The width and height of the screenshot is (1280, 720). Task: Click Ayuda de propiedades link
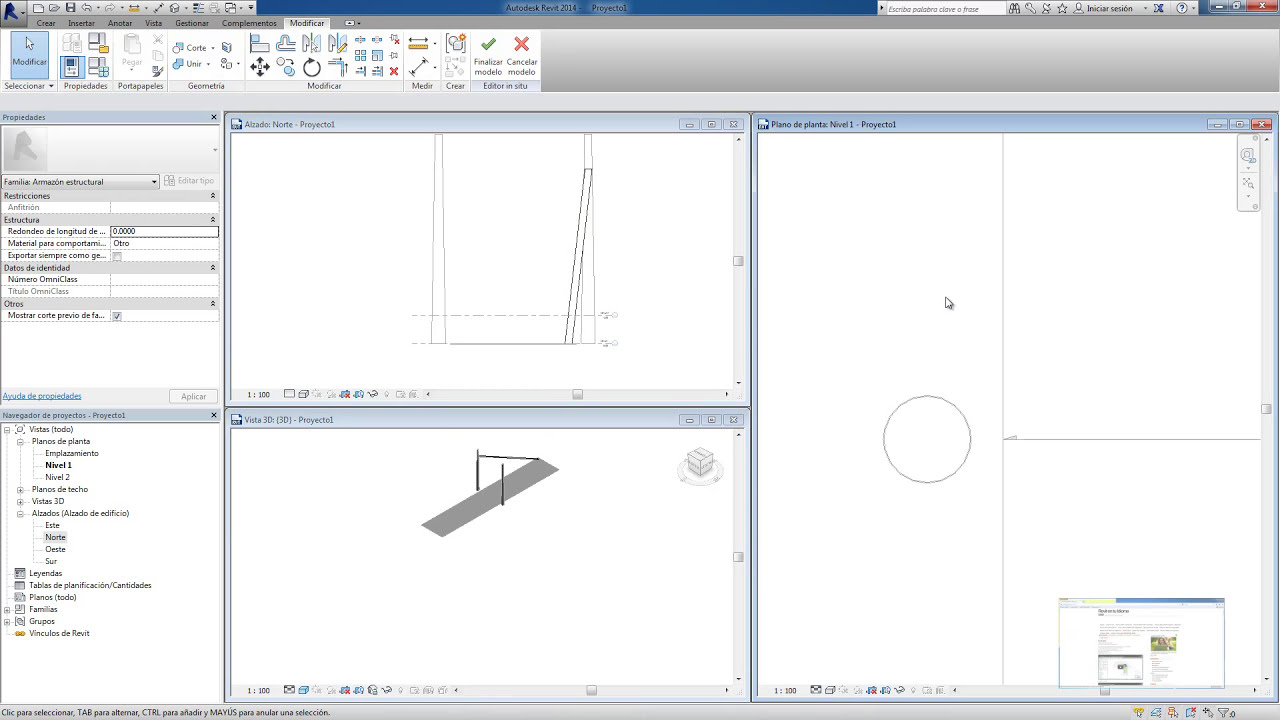[x=42, y=396]
